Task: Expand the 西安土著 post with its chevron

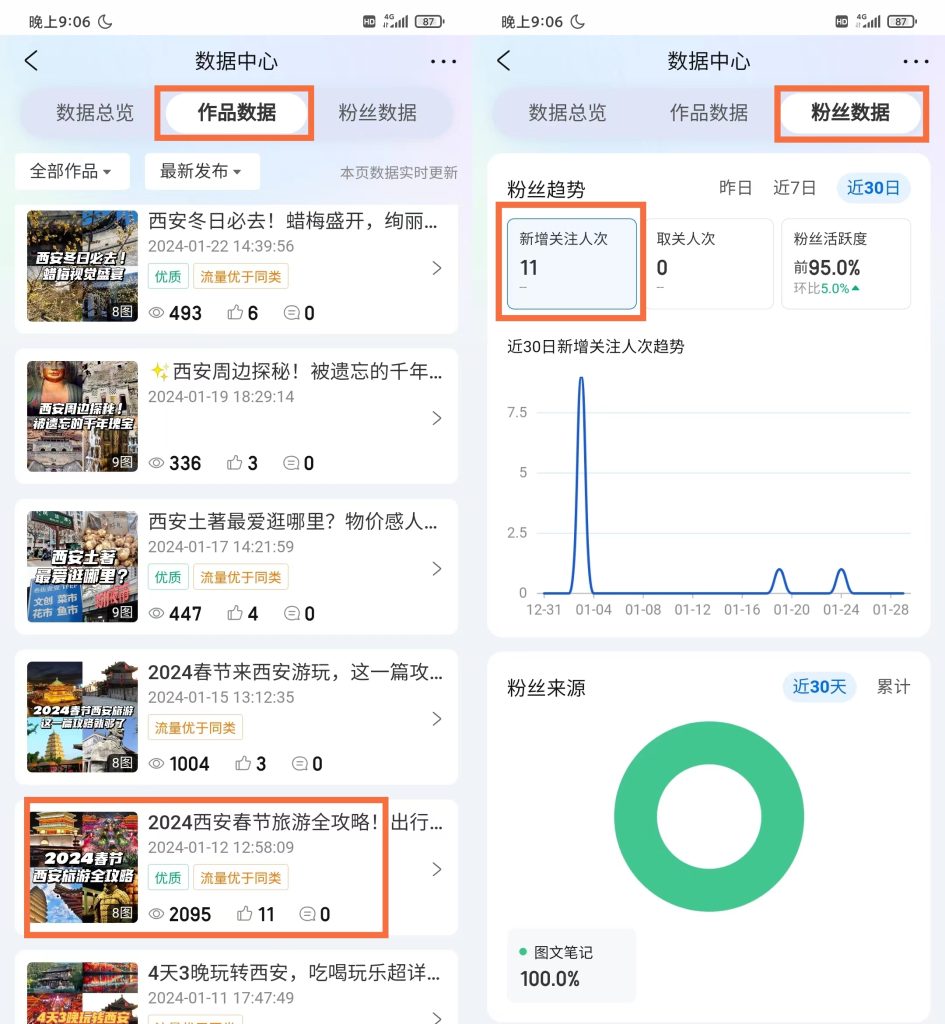Action: (x=437, y=569)
